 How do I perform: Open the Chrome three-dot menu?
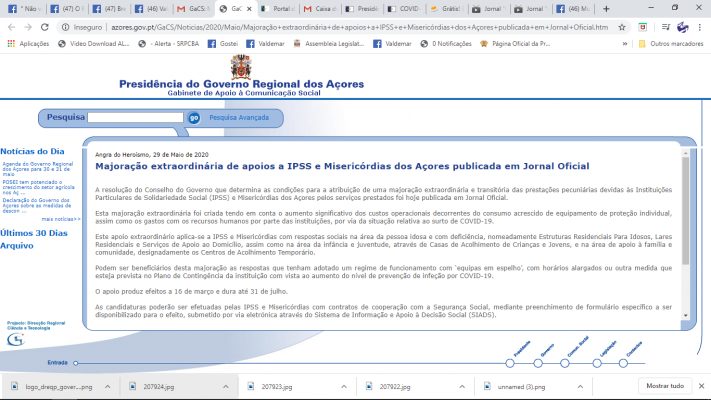click(699, 27)
